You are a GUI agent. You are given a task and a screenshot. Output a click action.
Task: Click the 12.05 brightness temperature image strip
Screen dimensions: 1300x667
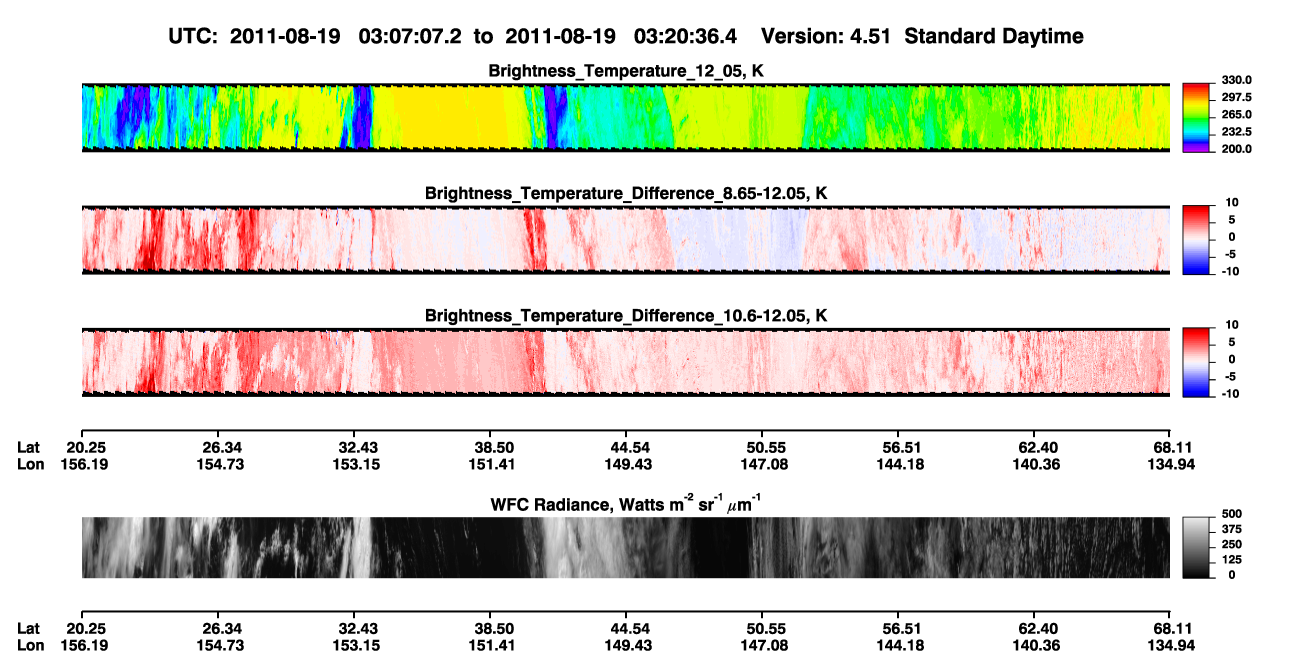tap(625, 118)
